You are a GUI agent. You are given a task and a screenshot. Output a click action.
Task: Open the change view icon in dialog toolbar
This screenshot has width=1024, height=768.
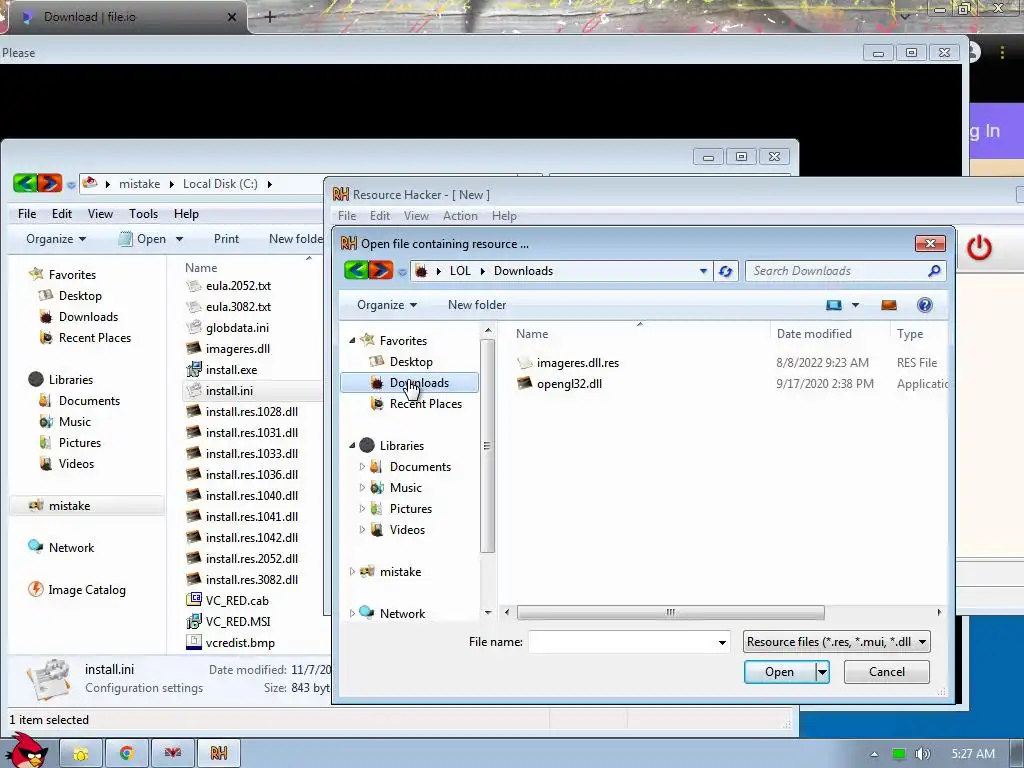(x=834, y=305)
